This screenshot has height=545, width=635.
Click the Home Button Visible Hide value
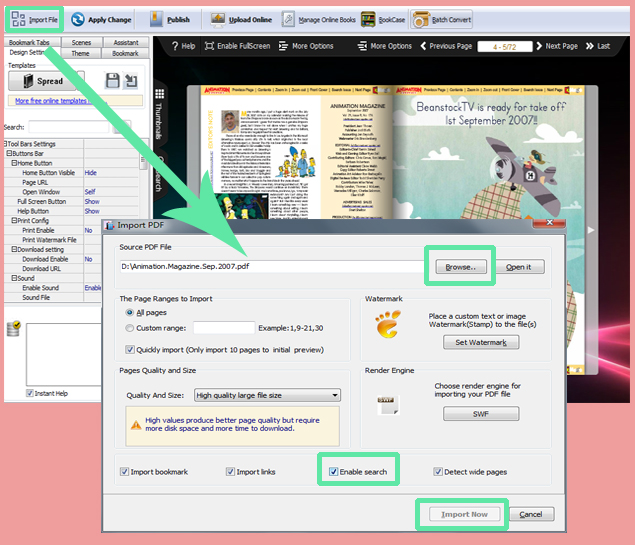coord(91,172)
